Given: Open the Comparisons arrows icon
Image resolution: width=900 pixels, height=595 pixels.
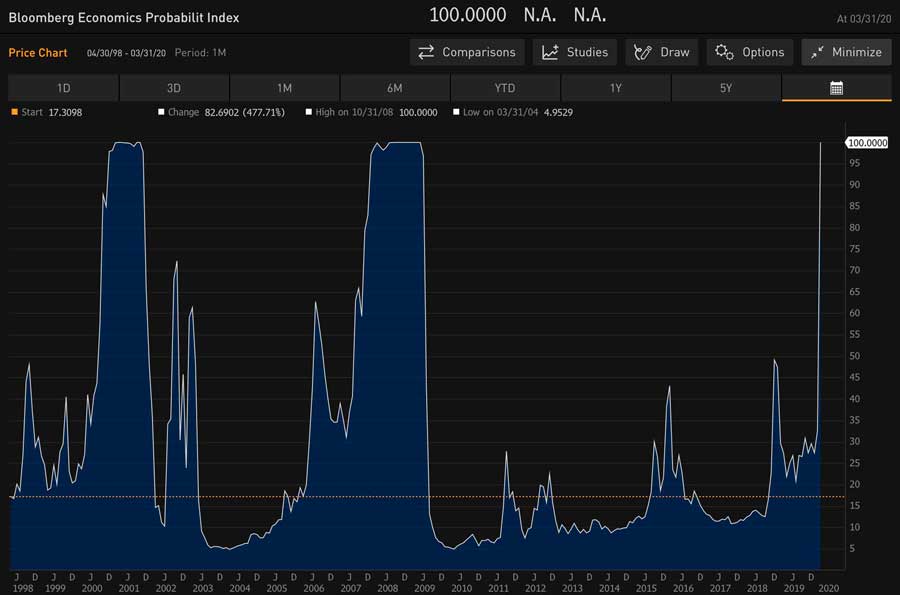Looking at the screenshot, I should coord(426,52).
